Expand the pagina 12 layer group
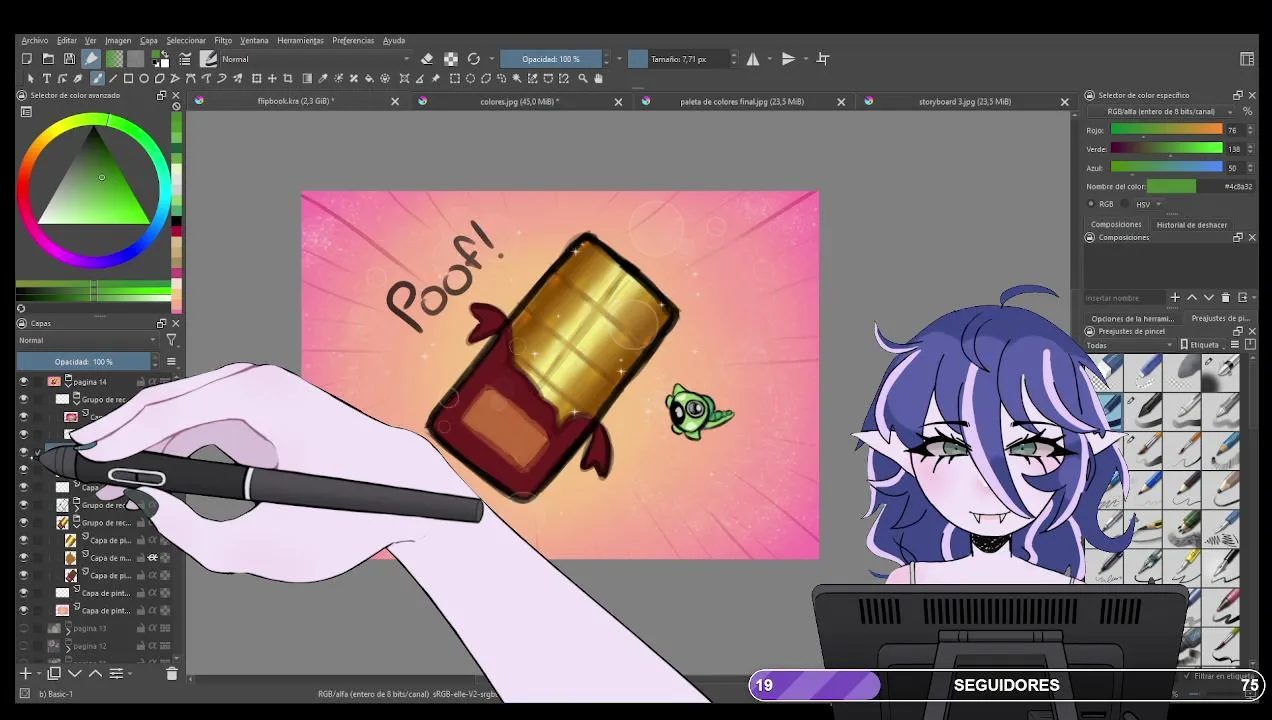 tap(68, 649)
